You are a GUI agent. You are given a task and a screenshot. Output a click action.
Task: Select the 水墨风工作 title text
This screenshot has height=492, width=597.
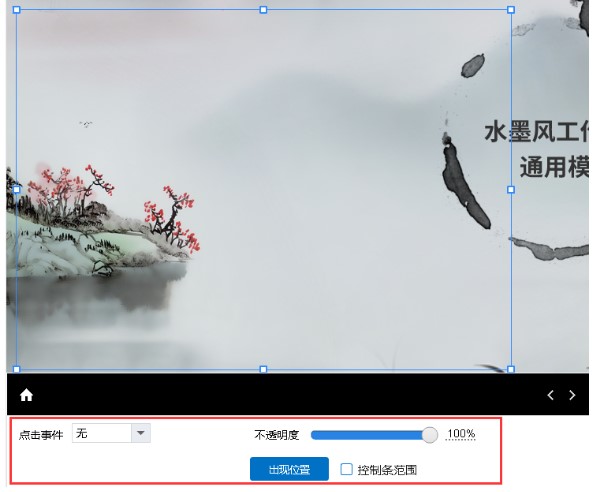[536, 132]
